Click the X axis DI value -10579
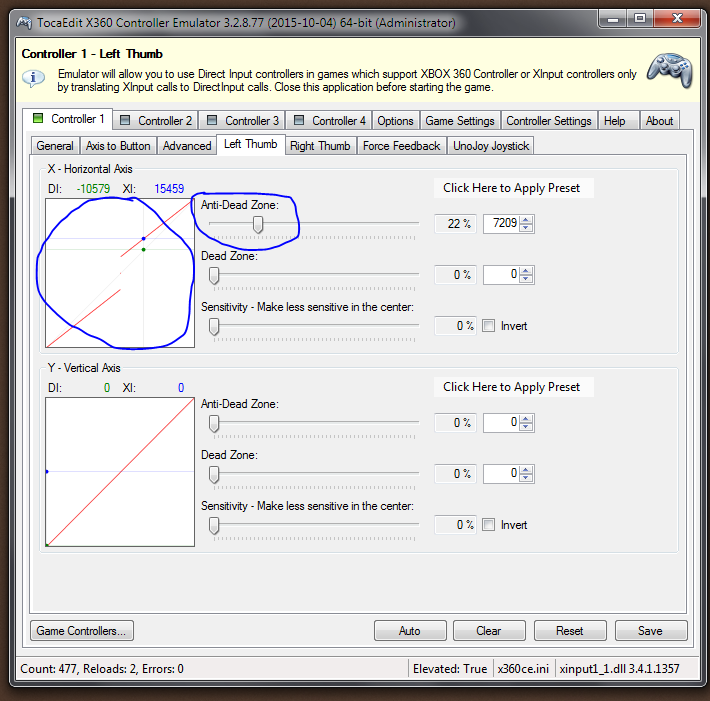 click(93, 189)
